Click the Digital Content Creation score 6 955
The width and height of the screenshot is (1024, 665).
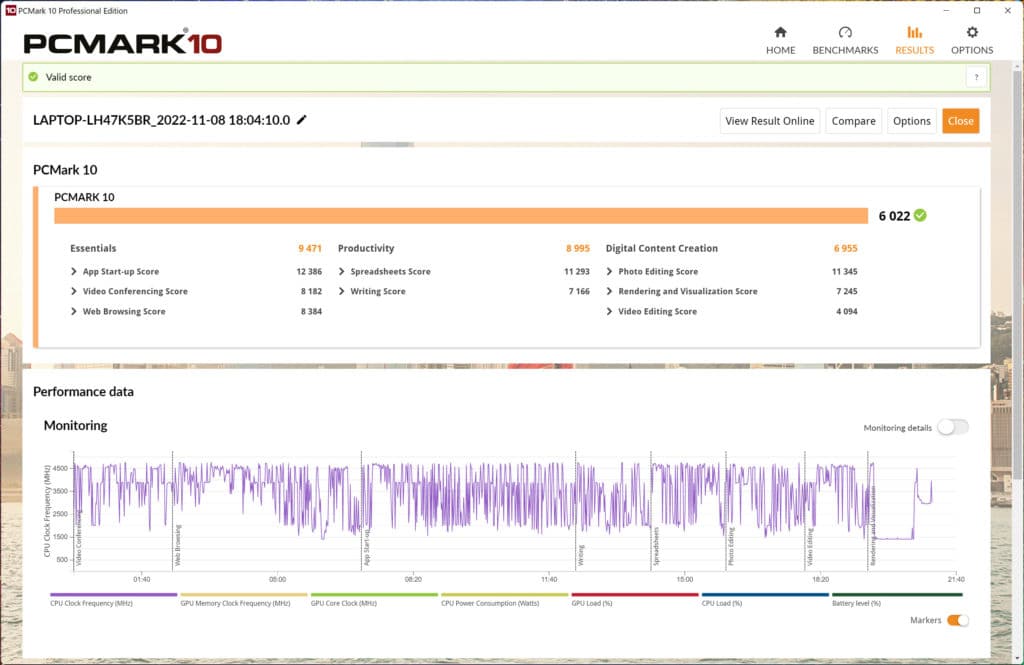tap(846, 248)
